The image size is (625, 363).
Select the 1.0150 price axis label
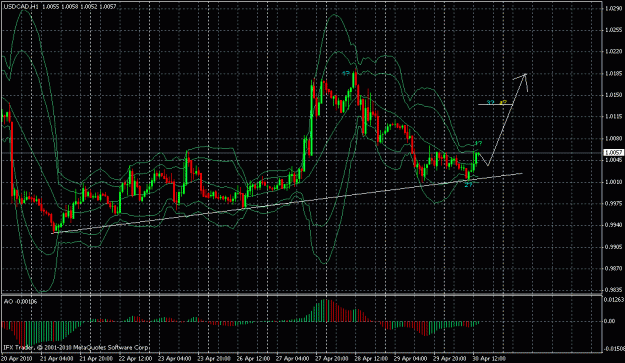pos(613,95)
